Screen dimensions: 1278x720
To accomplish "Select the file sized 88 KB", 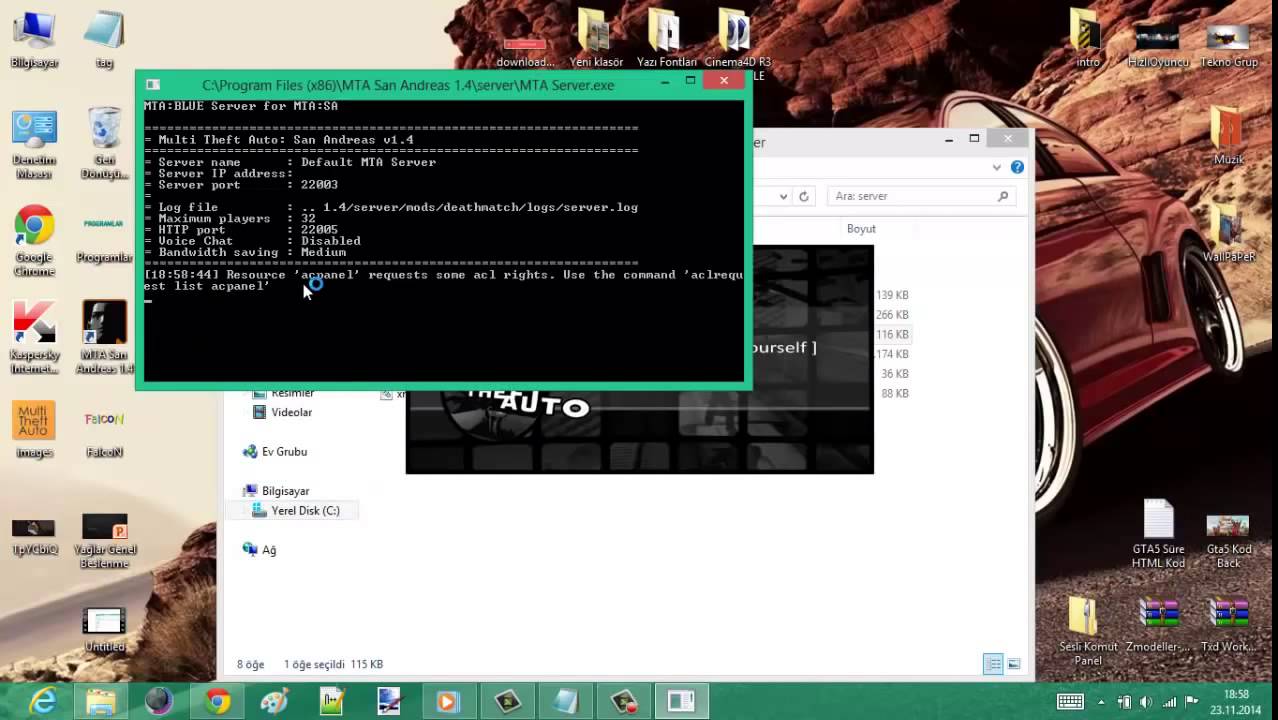I will [894, 394].
